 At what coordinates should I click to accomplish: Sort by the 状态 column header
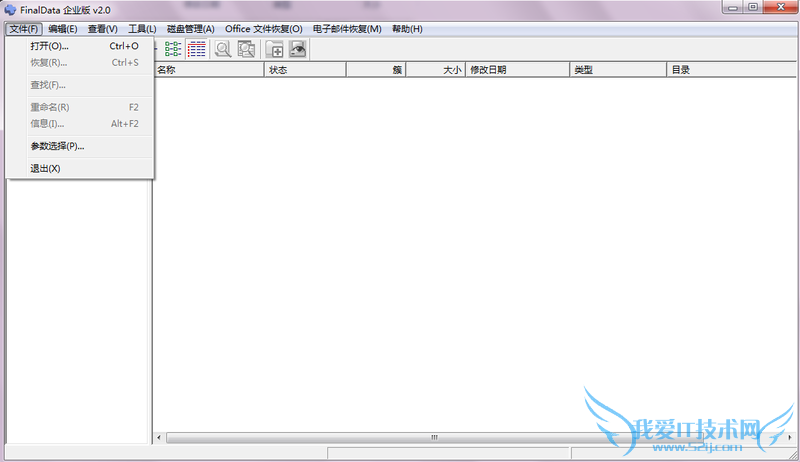(305, 70)
